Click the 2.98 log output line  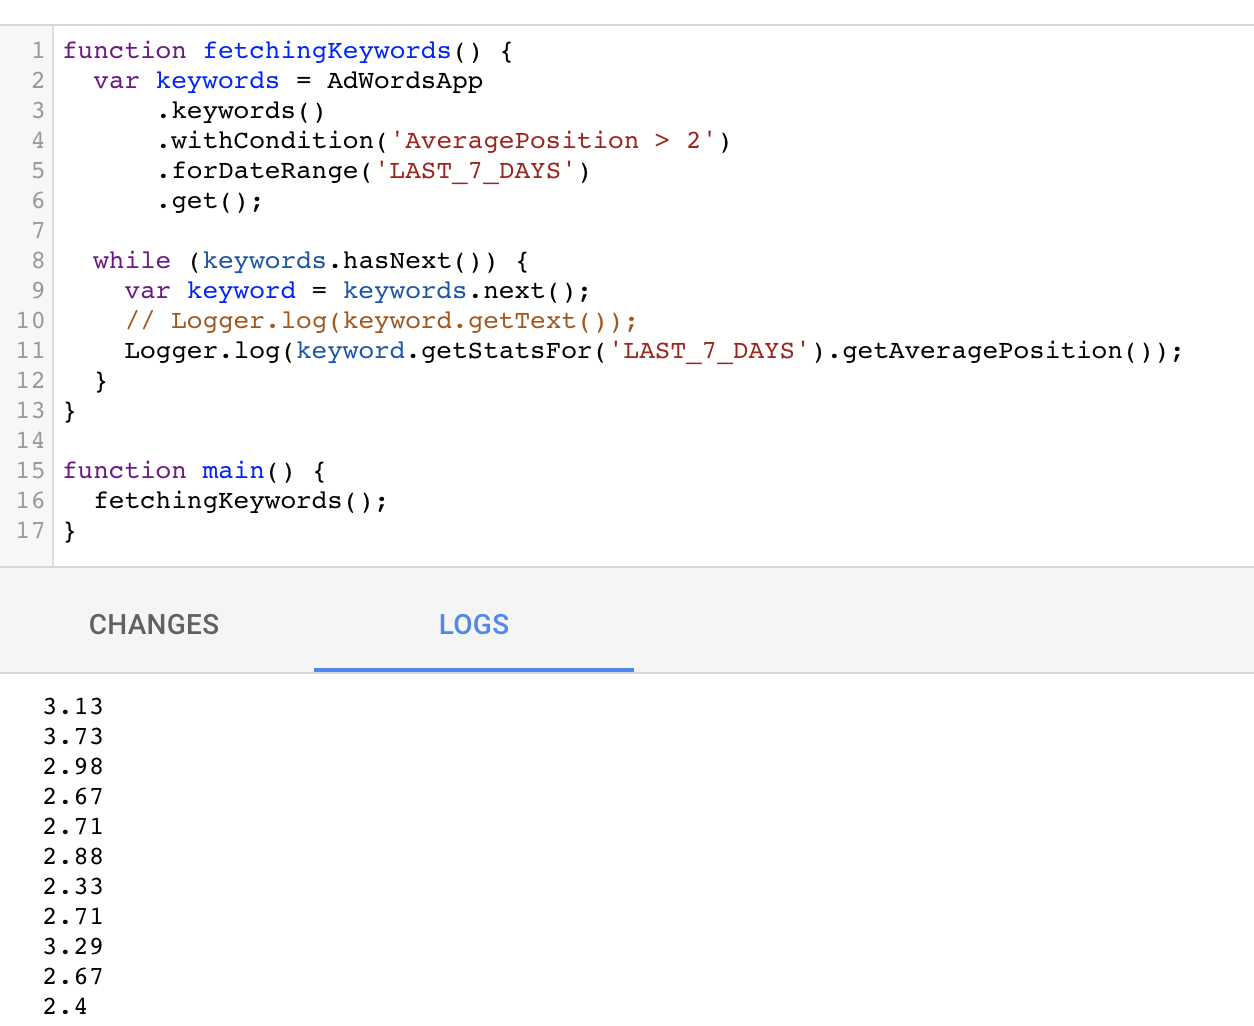click(x=73, y=767)
